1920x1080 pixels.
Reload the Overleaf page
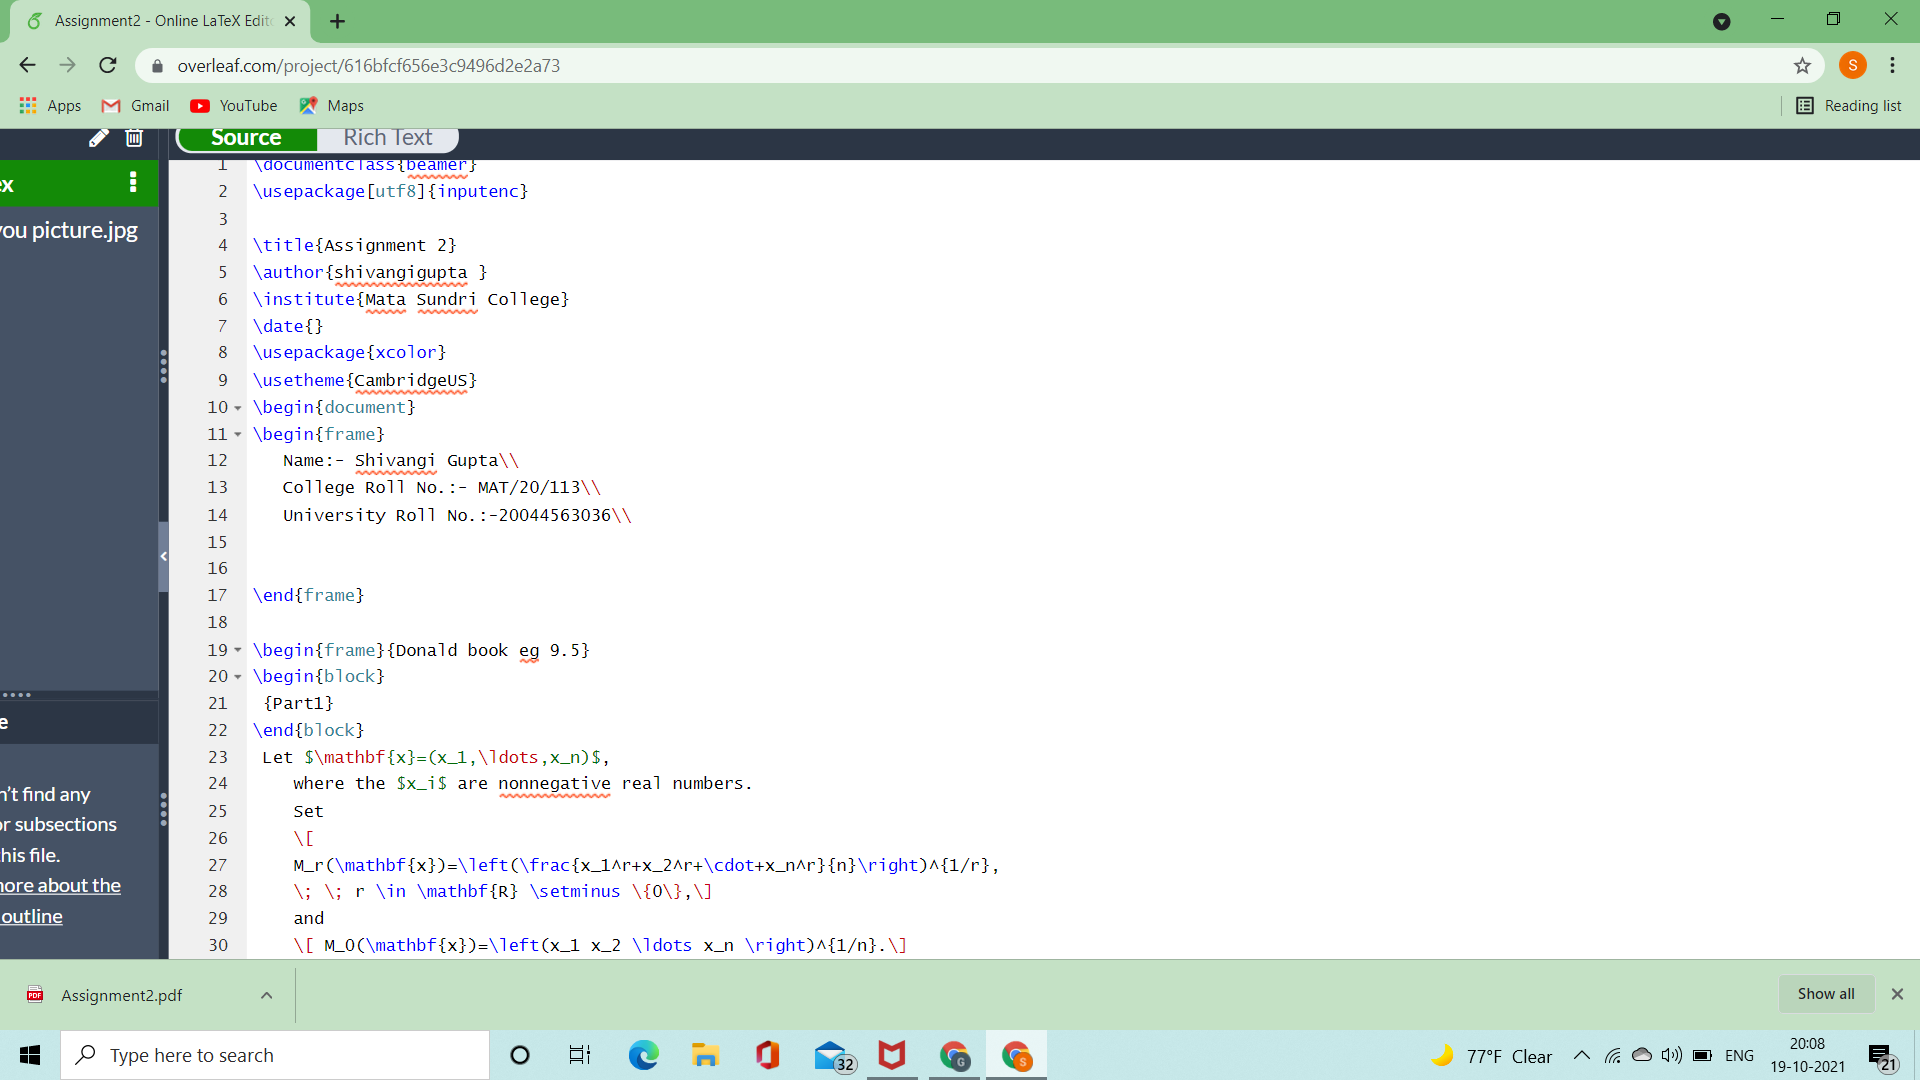click(x=108, y=65)
